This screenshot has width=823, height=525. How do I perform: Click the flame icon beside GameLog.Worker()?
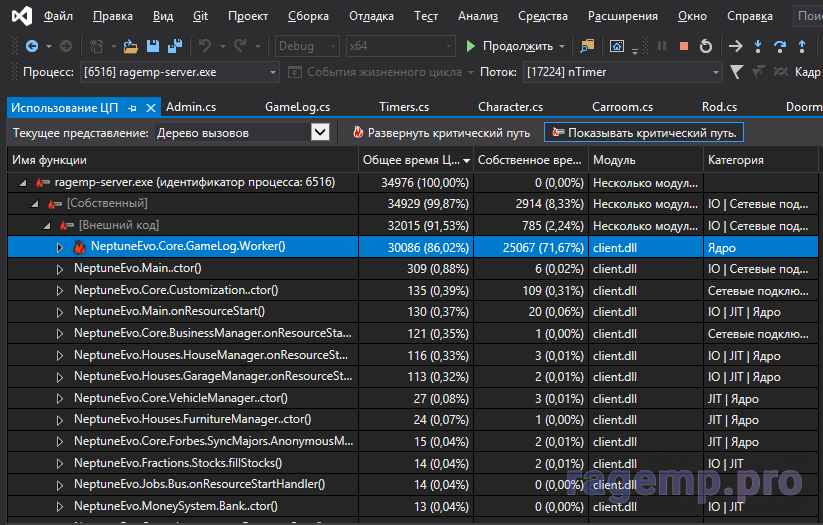(79, 247)
